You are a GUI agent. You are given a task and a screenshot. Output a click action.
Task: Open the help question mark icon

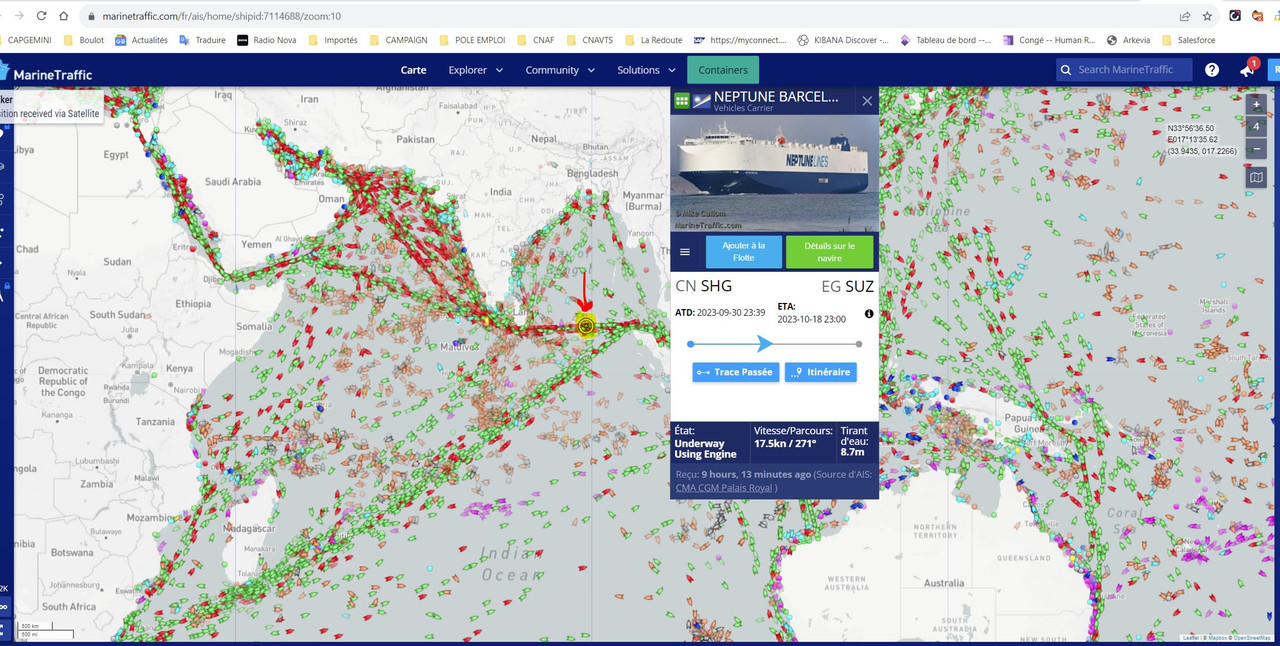point(1212,69)
